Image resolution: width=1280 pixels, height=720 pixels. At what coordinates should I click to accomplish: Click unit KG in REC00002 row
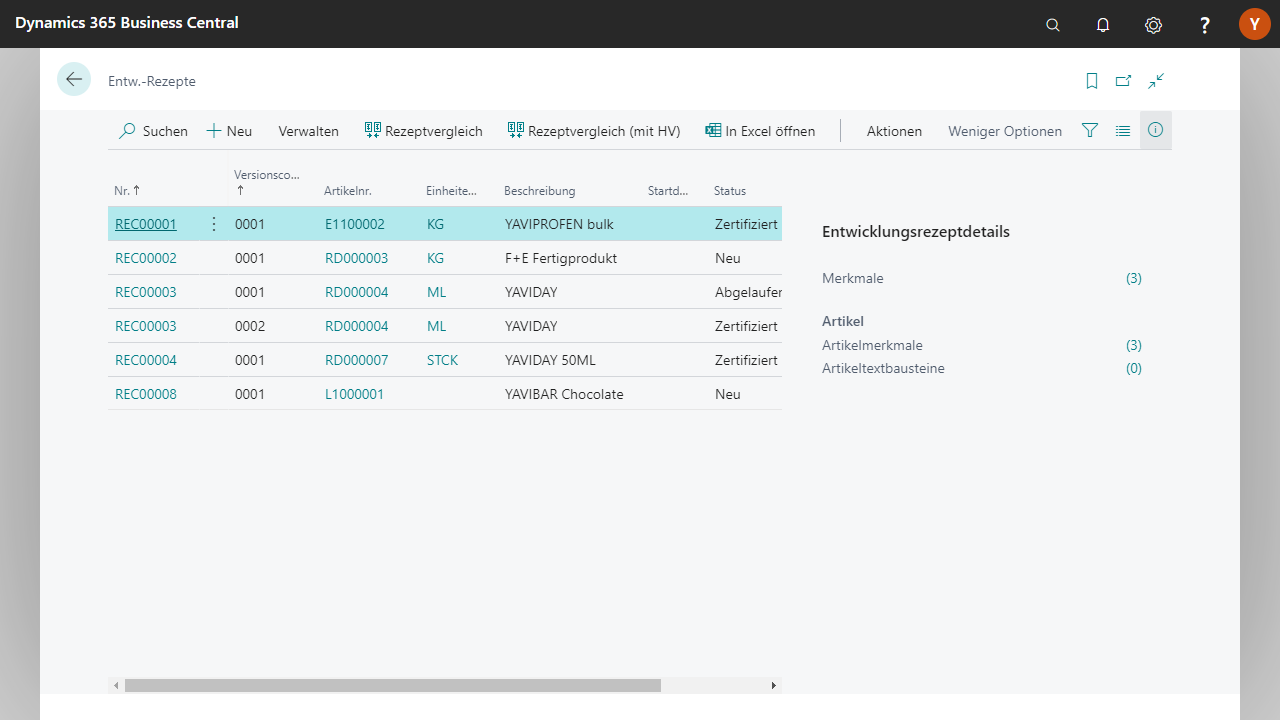[435, 258]
